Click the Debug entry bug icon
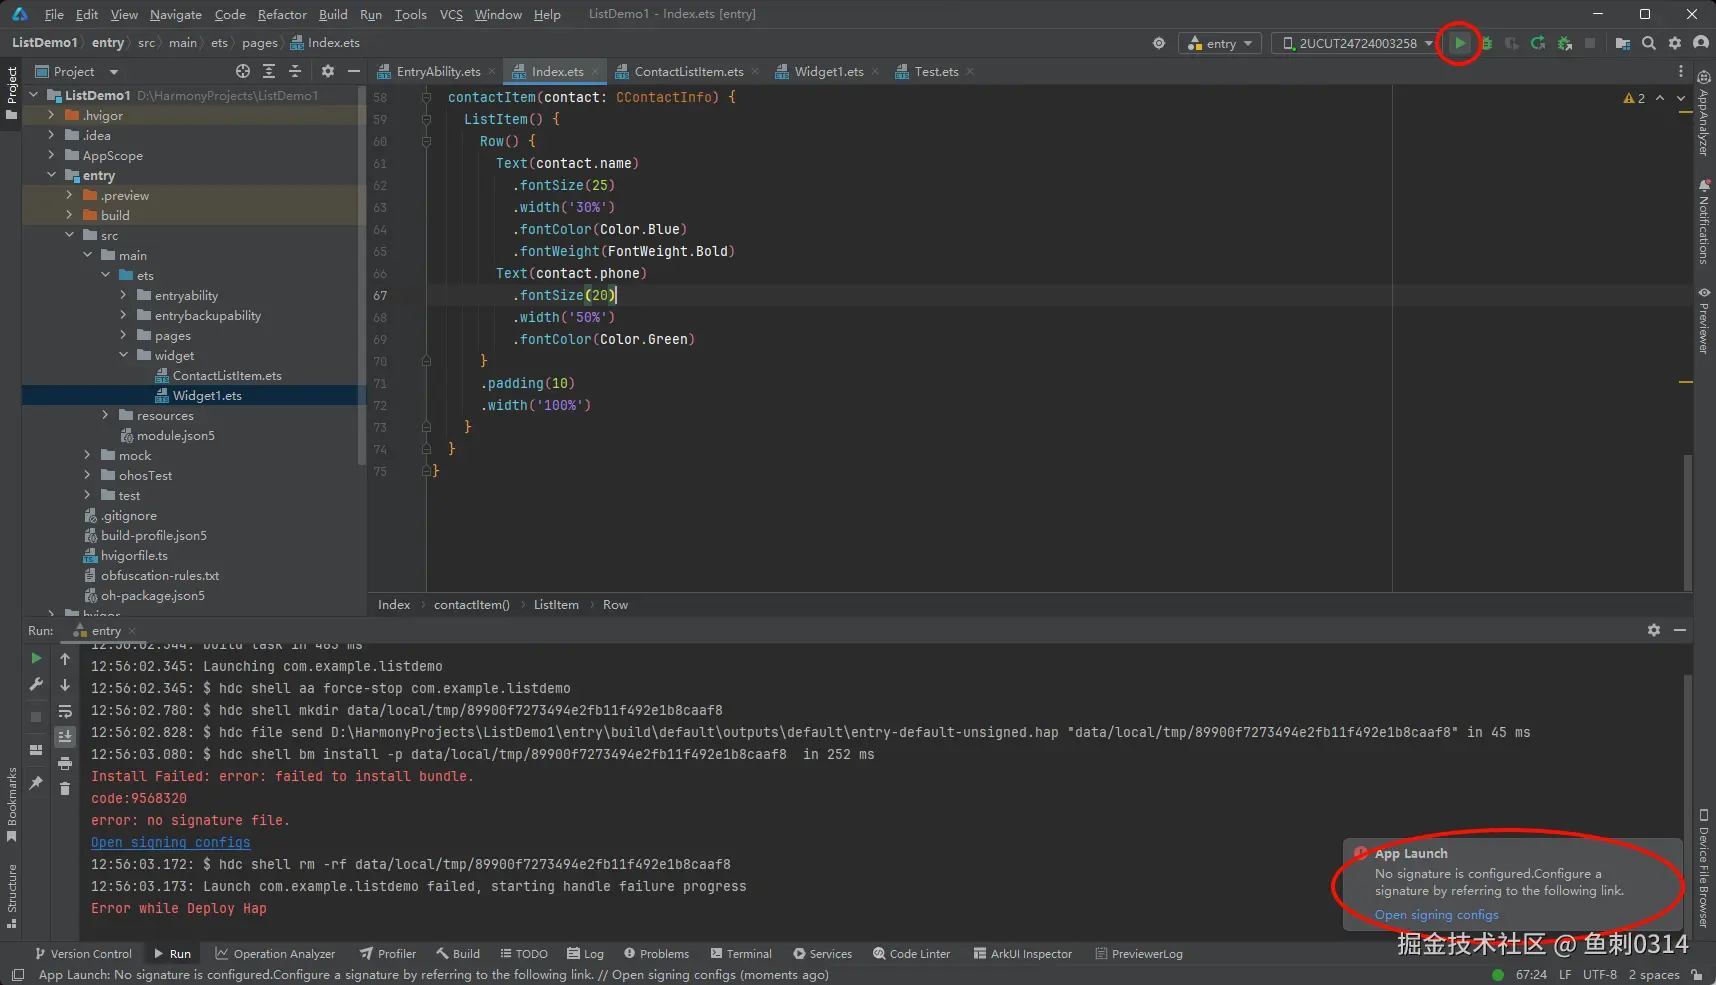This screenshot has width=1716, height=985. (x=1487, y=43)
